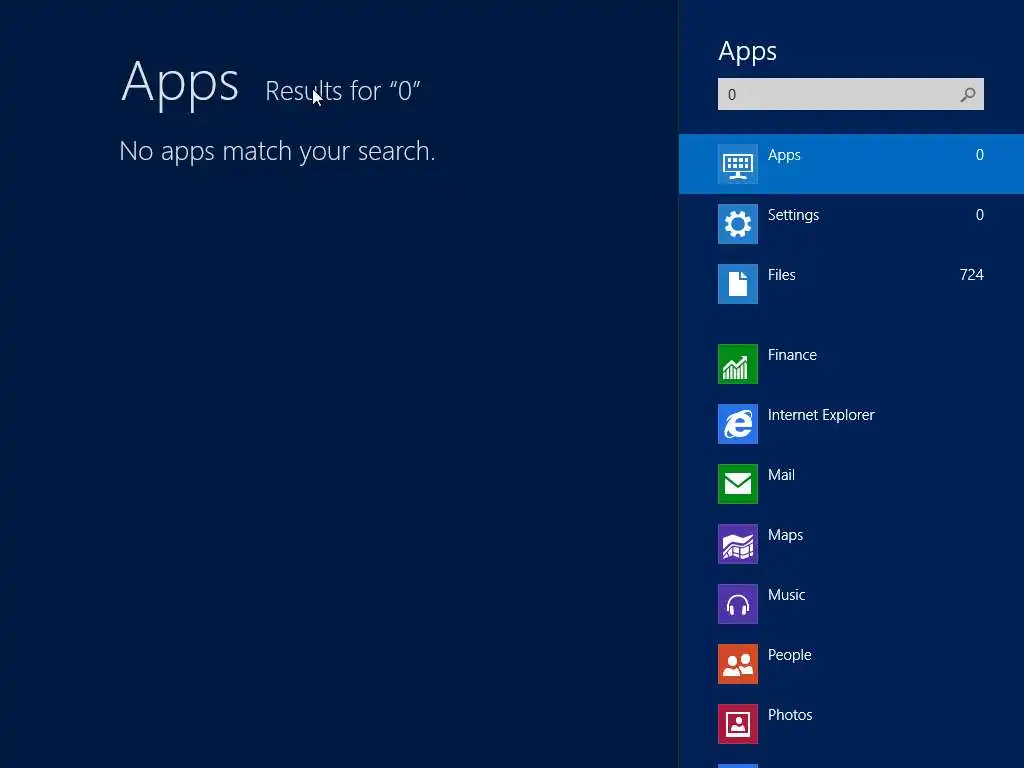Image resolution: width=1024 pixels, height=768 pixels.
Task: Click the Files result count 724
Action: [x=971, y=275]
